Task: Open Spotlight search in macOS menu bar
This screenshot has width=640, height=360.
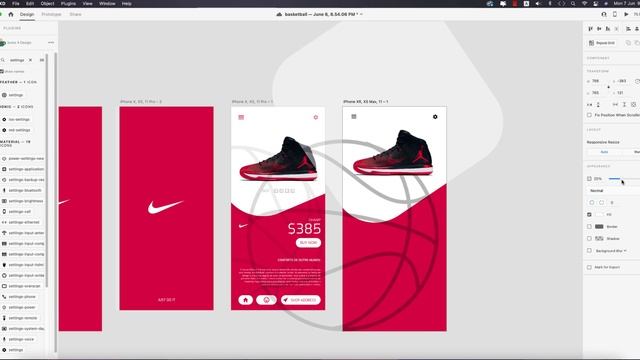Action: click(573, 4)
